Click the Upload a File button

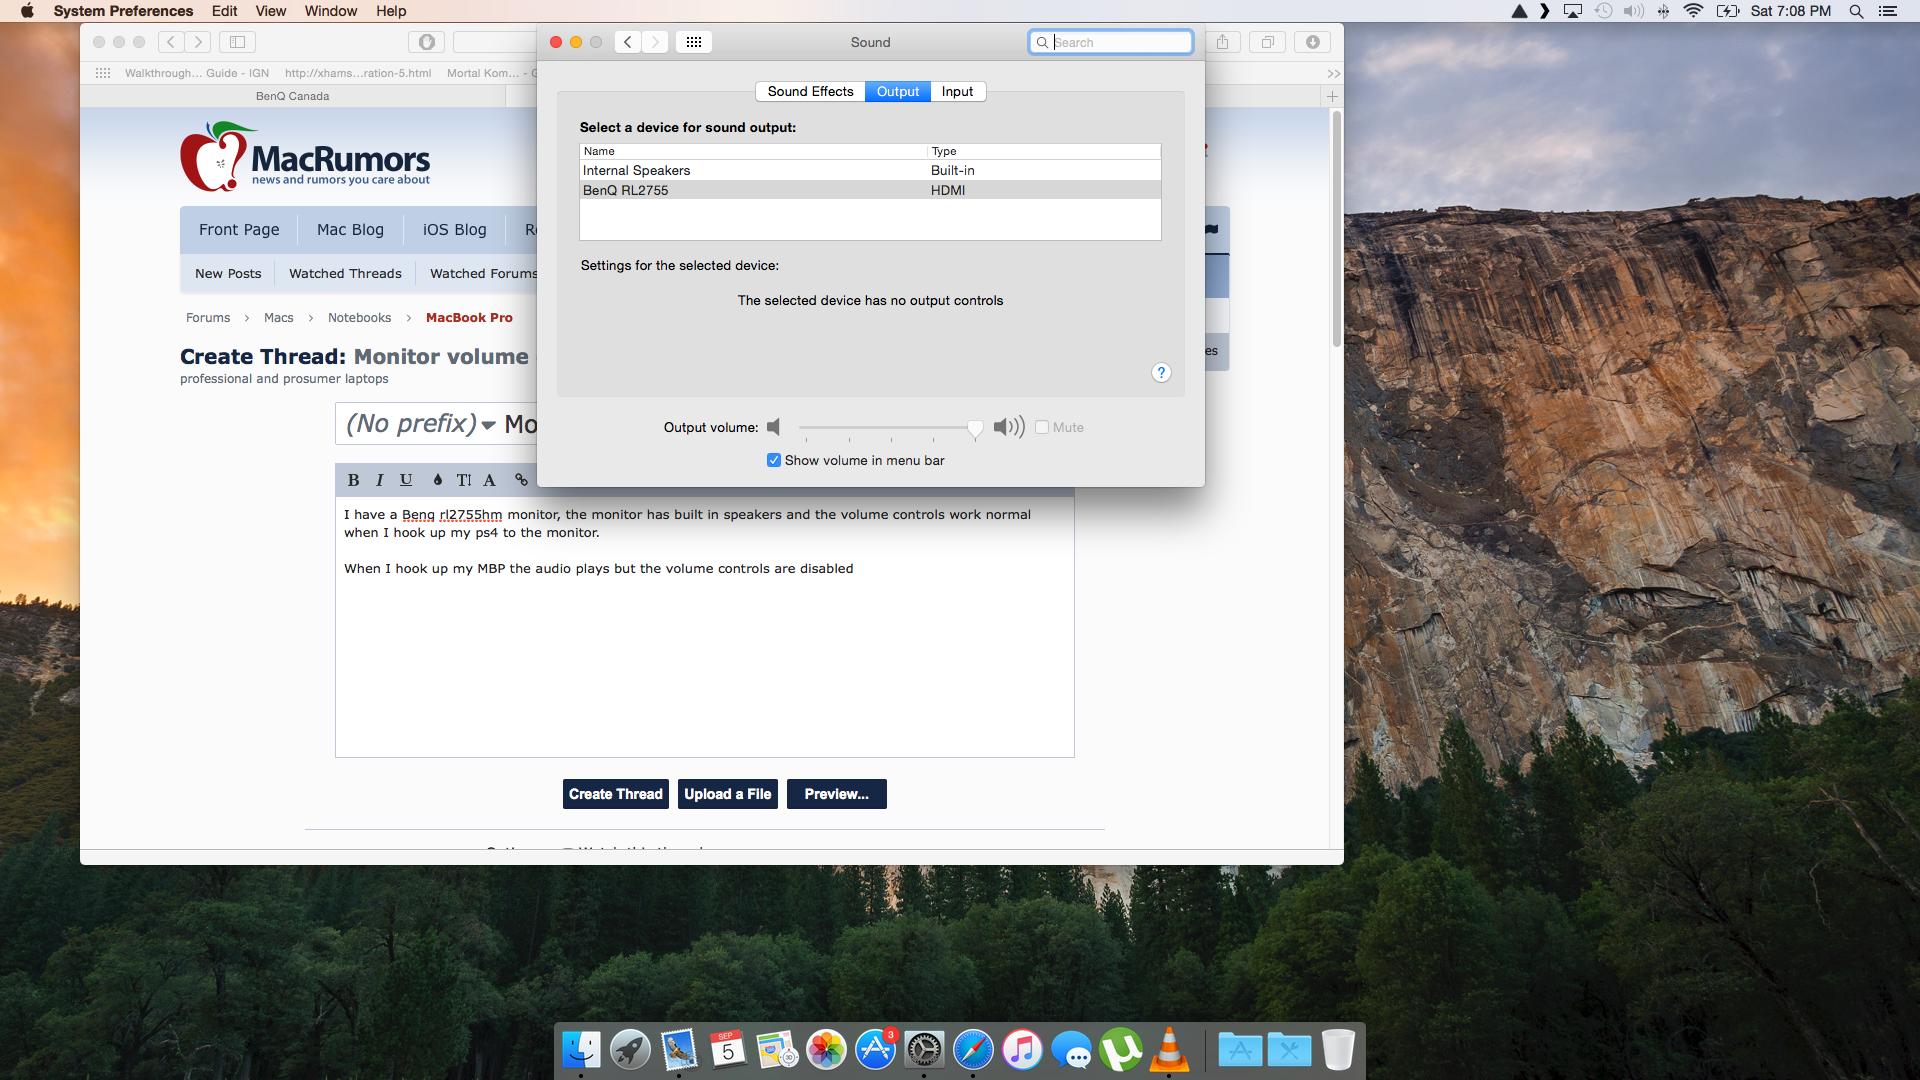click(x=728, y=794)
